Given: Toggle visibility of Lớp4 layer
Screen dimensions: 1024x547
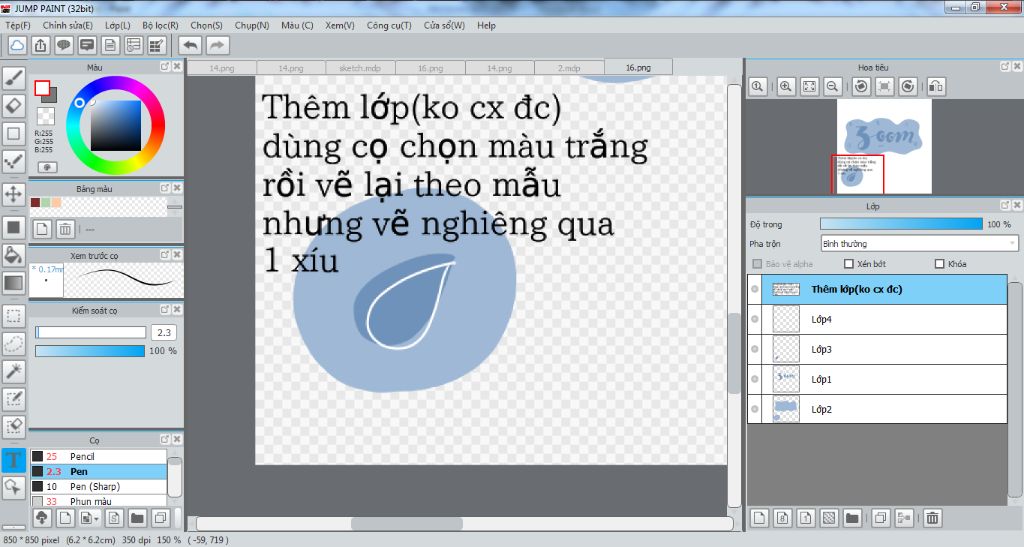Looking at the screenshot, I should click(755, 319).
